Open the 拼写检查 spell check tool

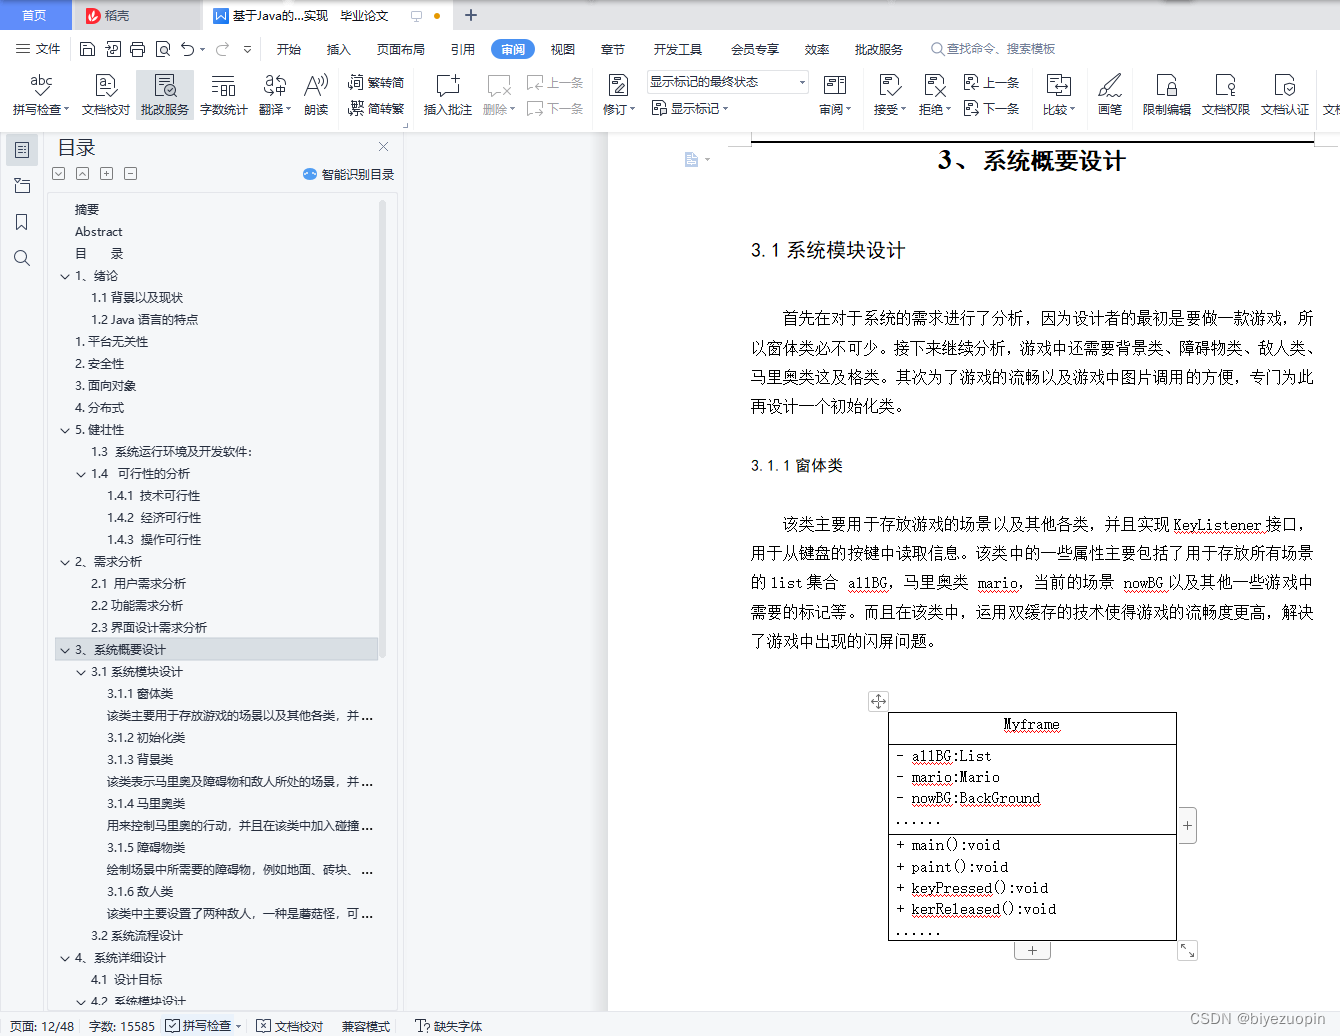pyautogui.click(x=40, y=94)
